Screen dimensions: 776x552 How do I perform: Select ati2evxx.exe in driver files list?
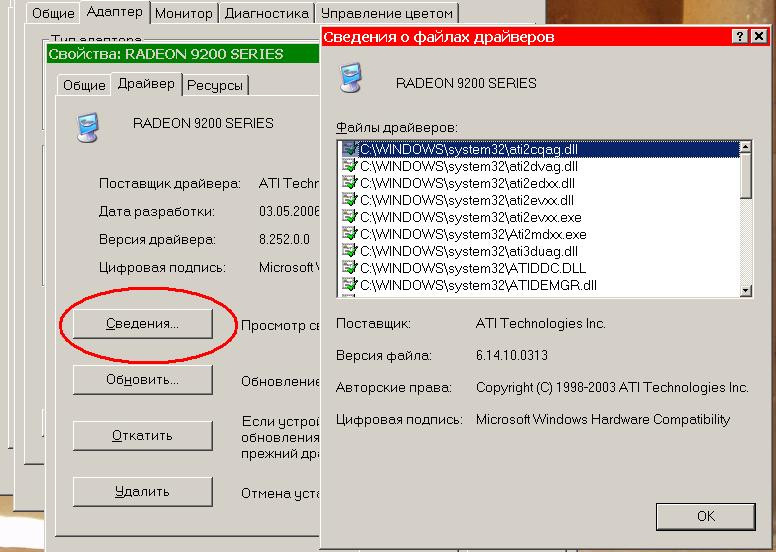point(539,217)
